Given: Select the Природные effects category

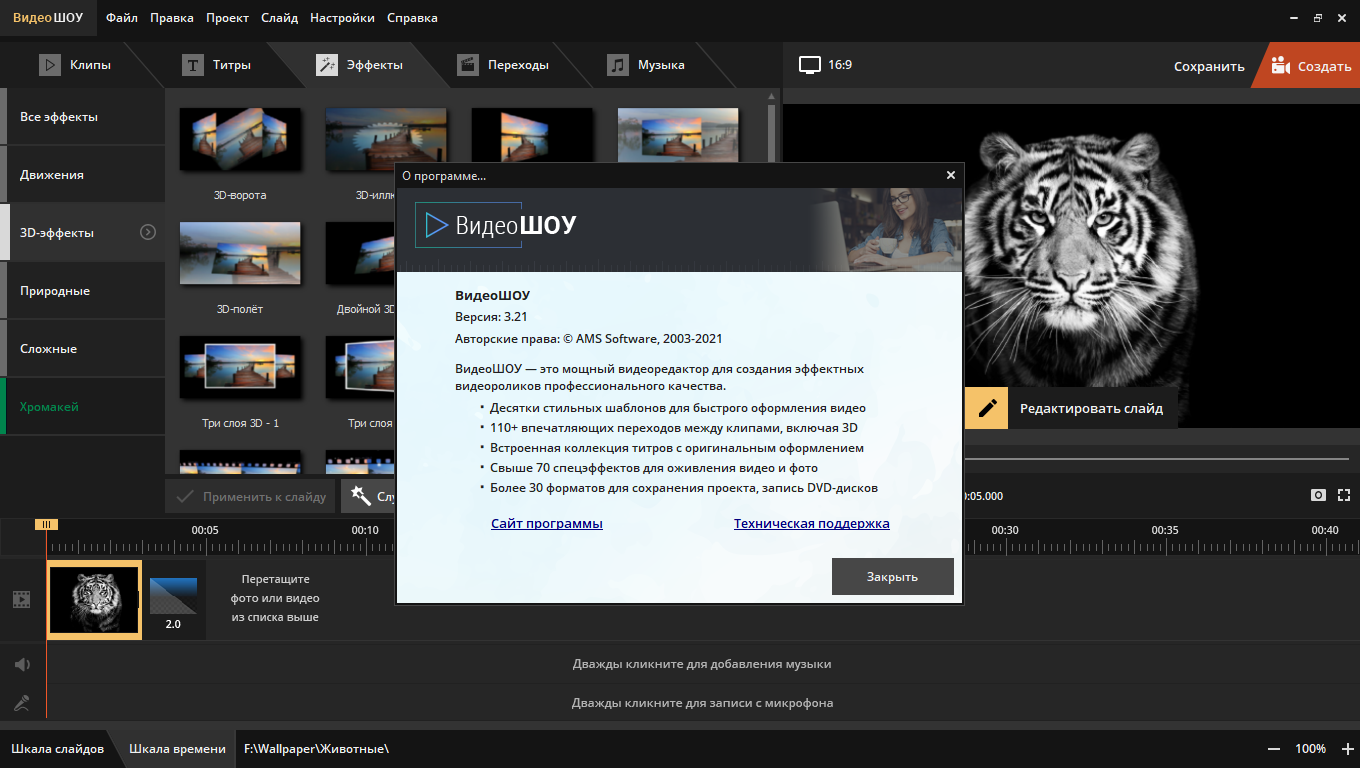Looking at the screenshot, I should click(x=82, y=291).
